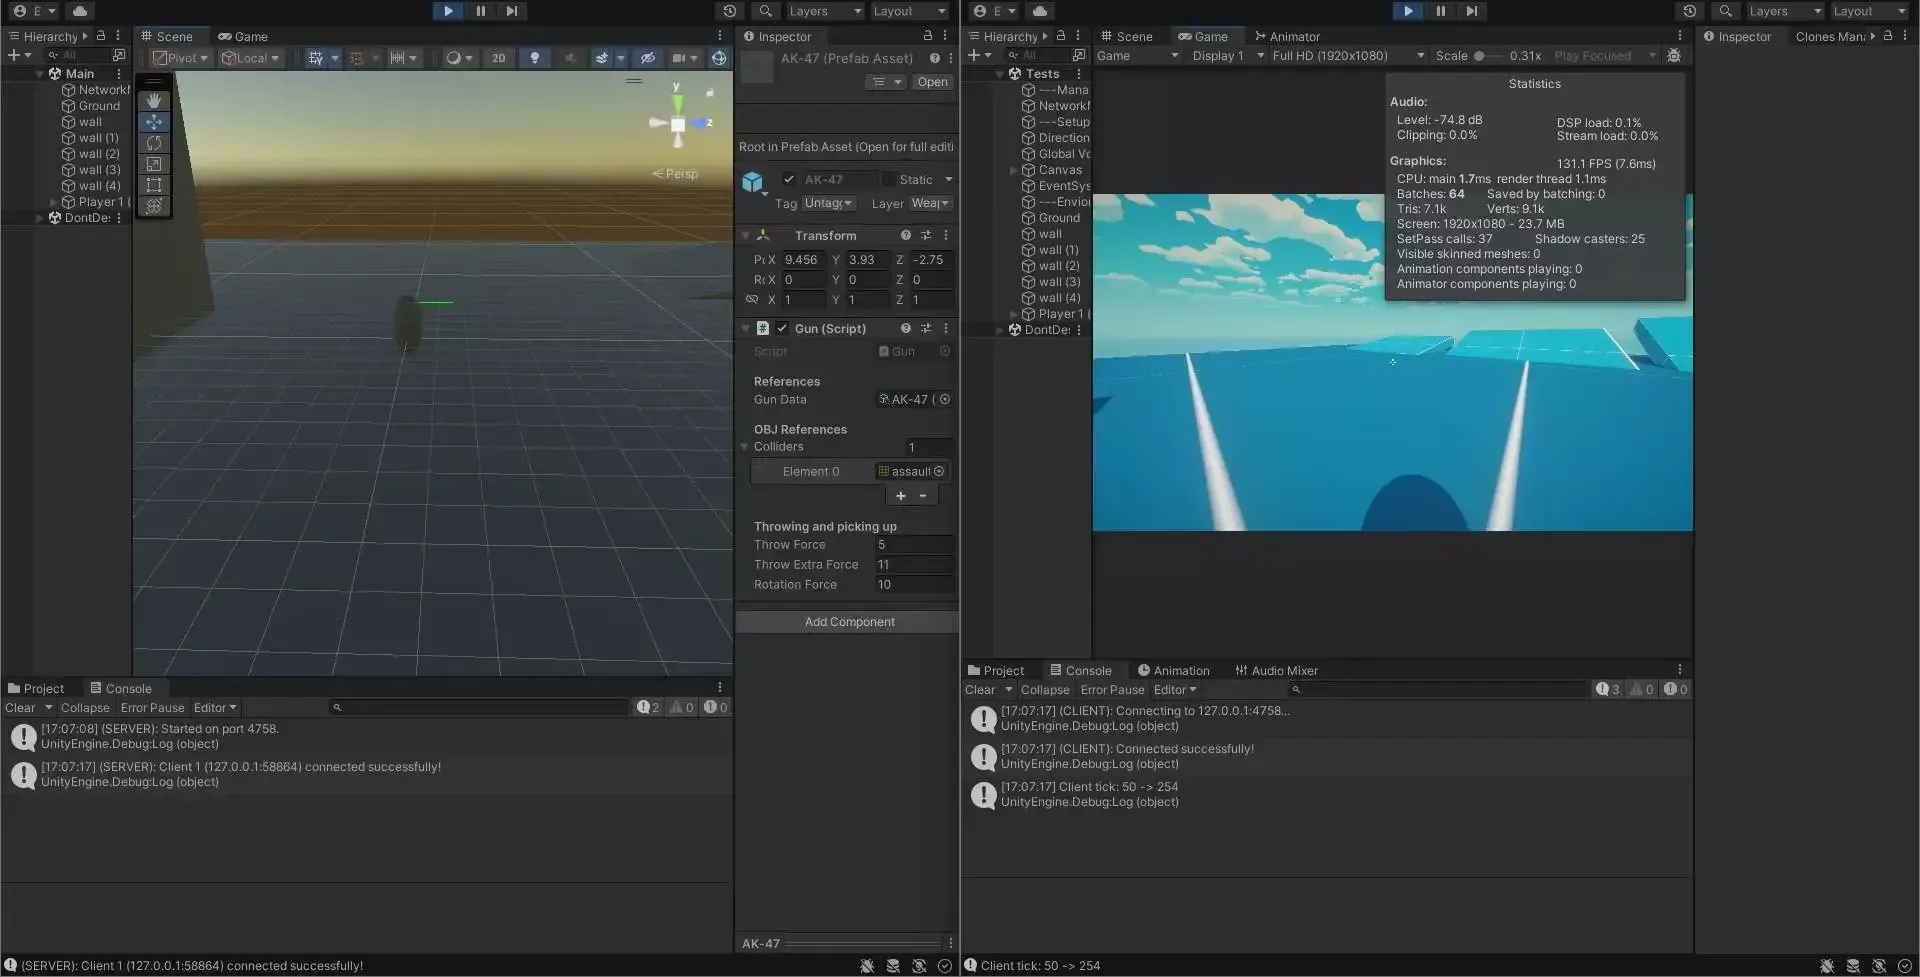Toggle the 2D view mode button
The height and width of the screenshot is (977, 1920).
click(498, 58)
